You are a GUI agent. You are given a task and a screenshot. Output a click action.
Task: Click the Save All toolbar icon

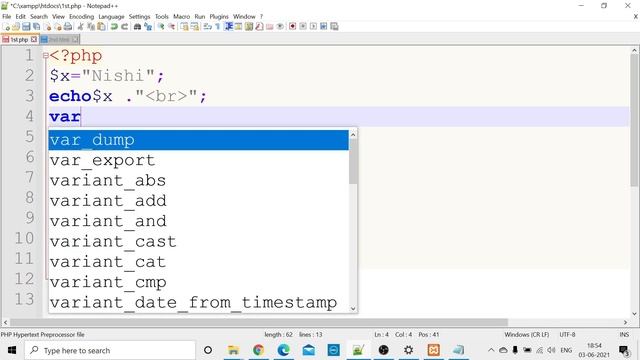click(37, 27)
